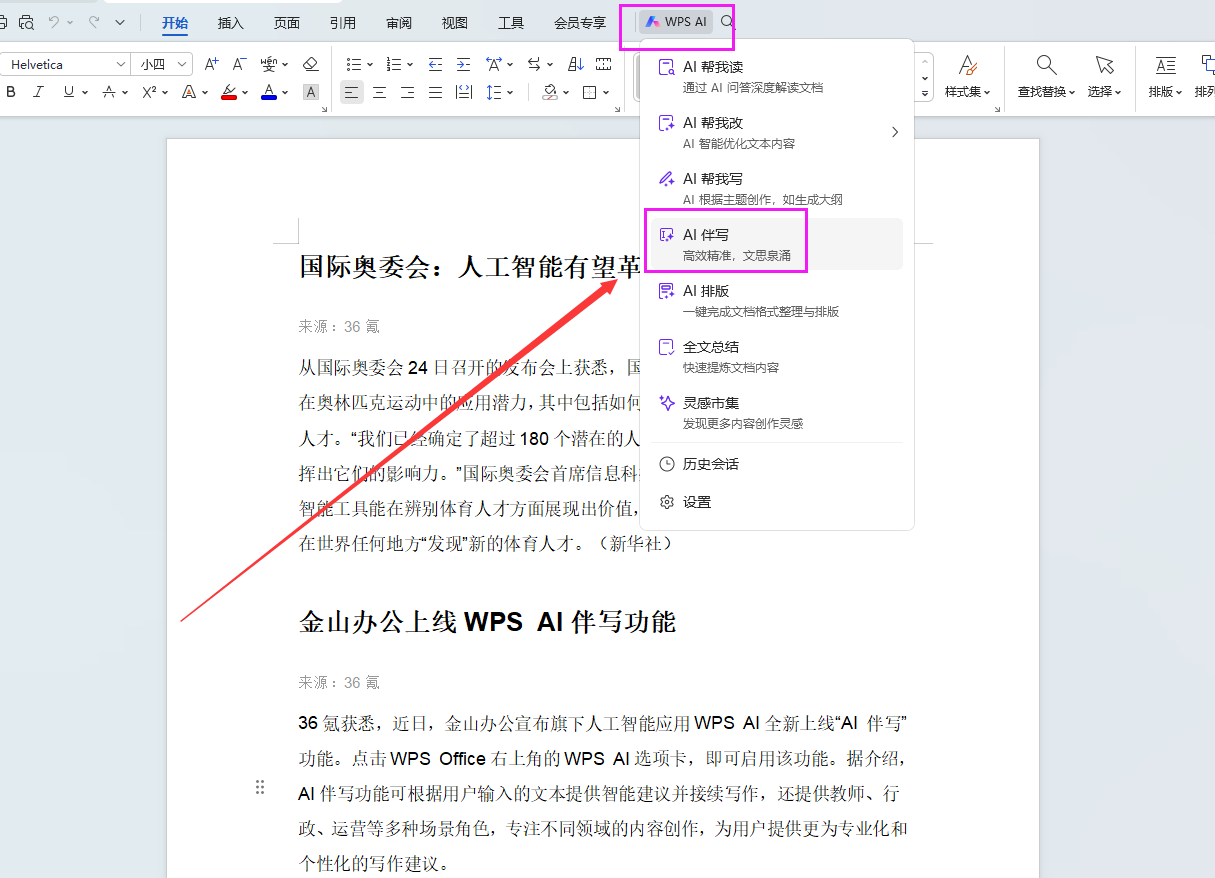
Task: Choose AI 帮我读 from the menu
Action: (x=777, y=76)
